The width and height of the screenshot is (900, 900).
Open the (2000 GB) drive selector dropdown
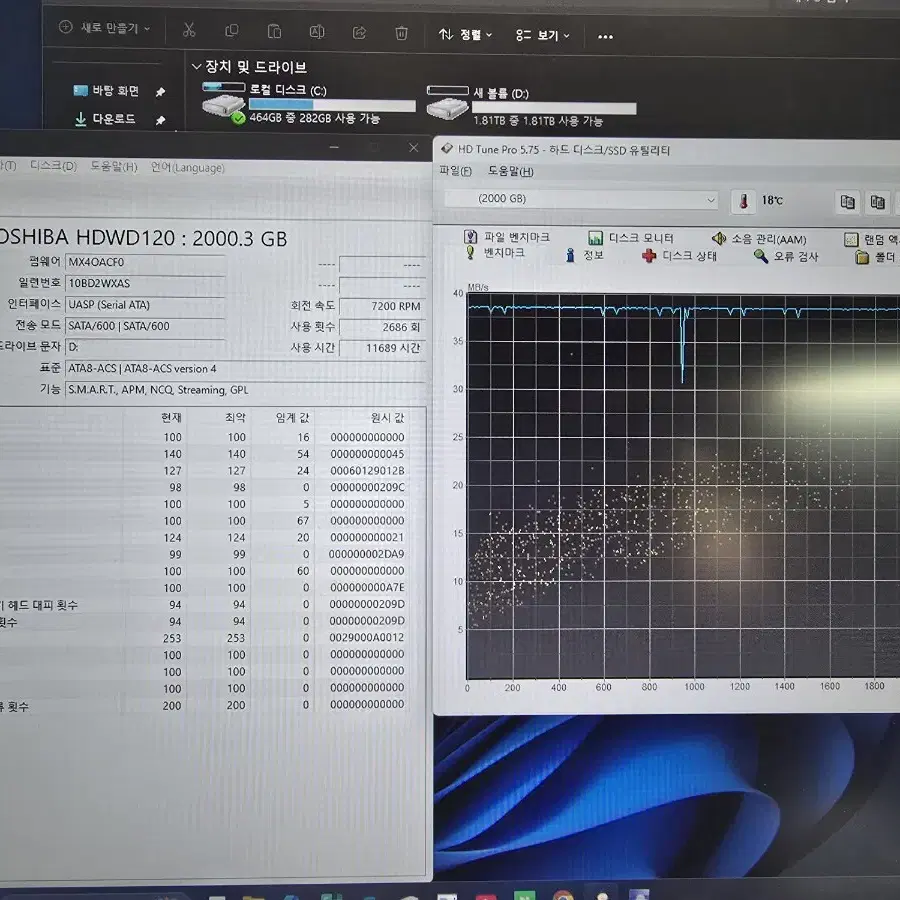tap(581, 199)
